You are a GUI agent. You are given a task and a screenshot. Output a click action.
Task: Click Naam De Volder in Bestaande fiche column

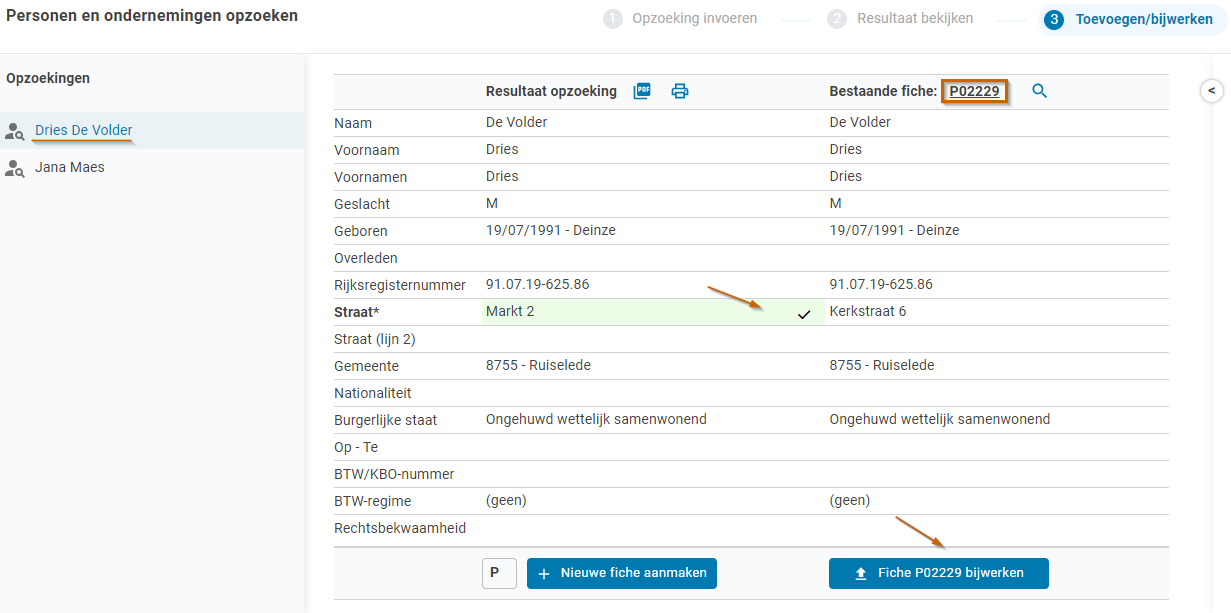point(860,122)
